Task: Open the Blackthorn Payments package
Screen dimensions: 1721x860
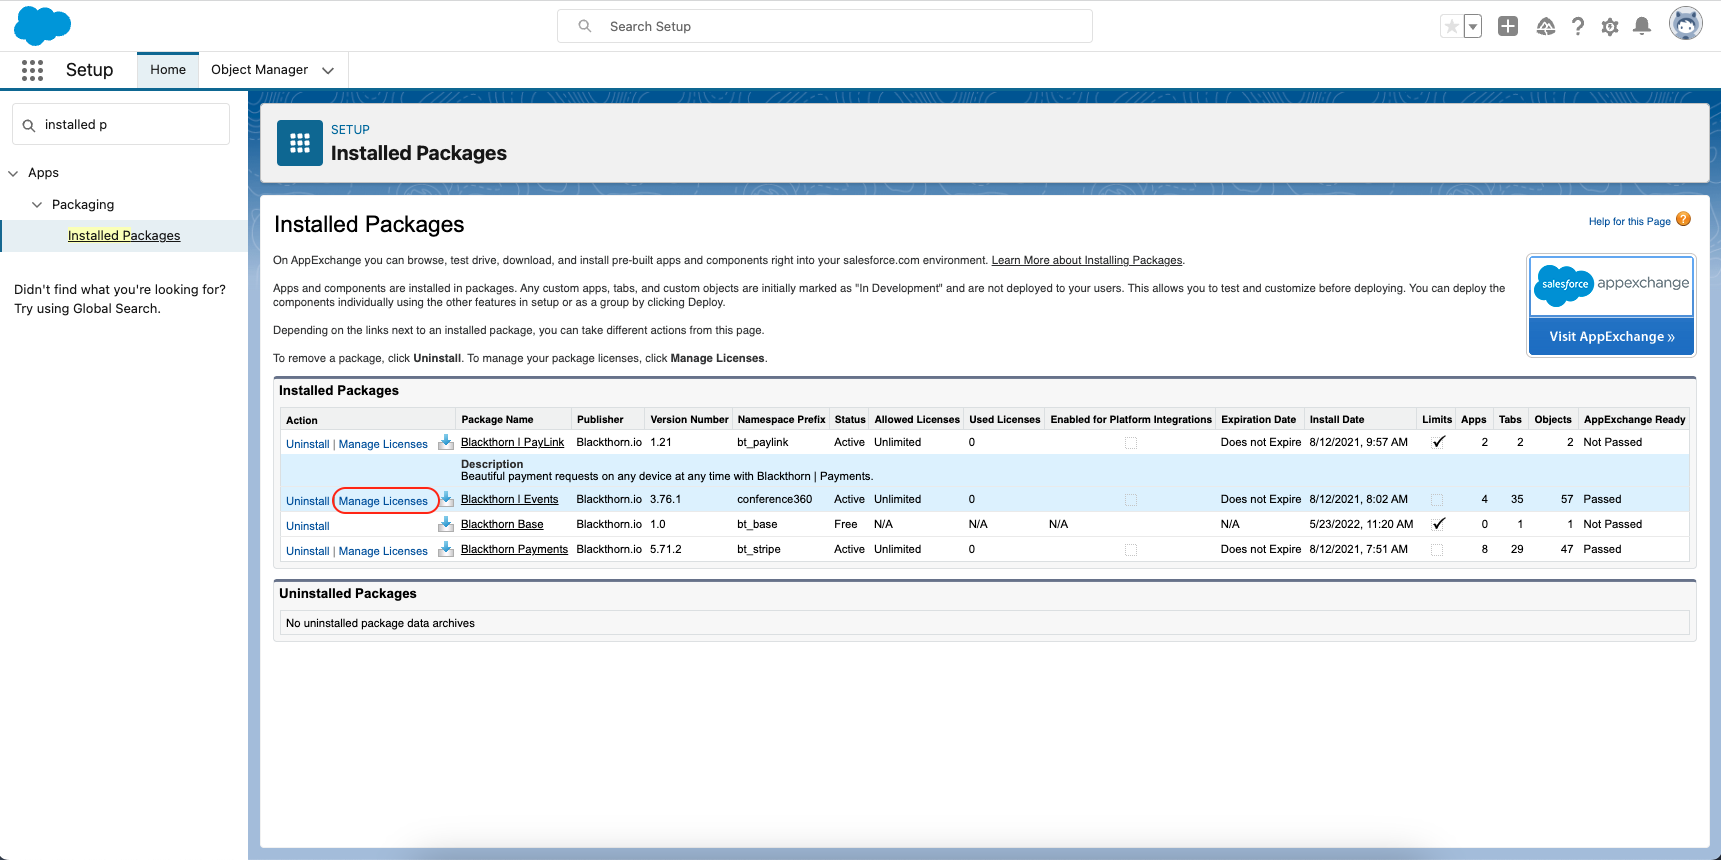Action: click(514, 549)
